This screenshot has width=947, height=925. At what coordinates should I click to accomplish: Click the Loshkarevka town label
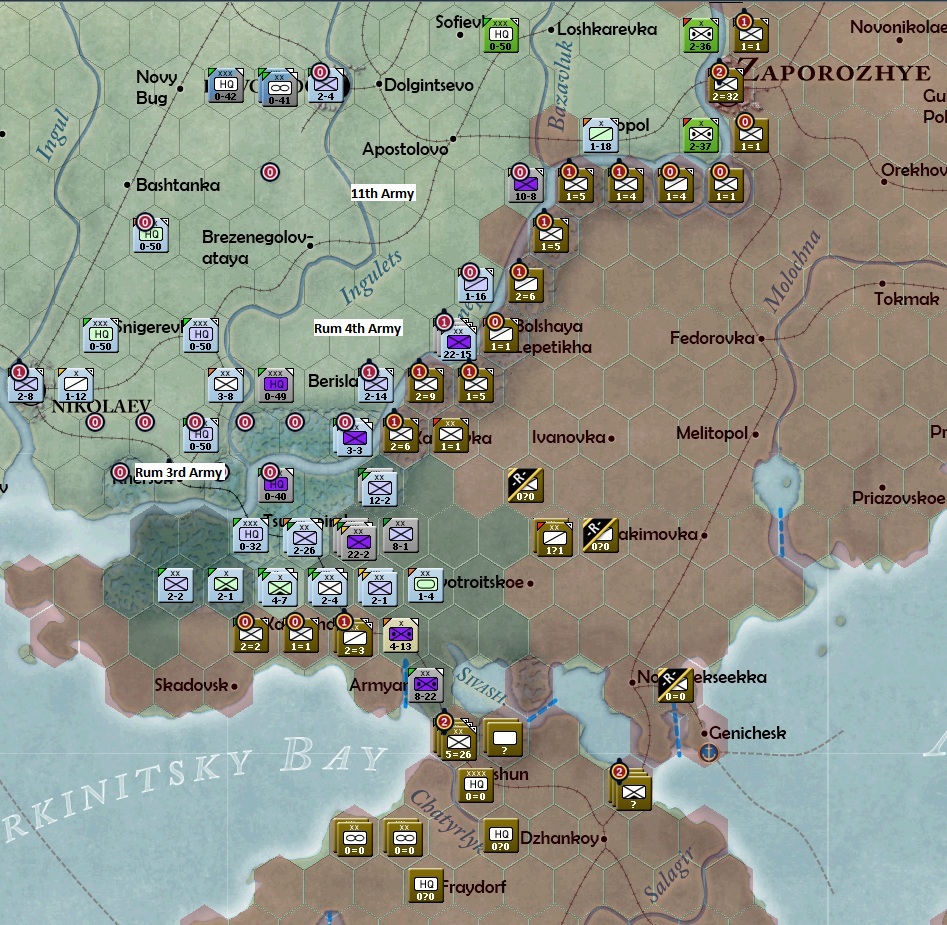point(606,28)
